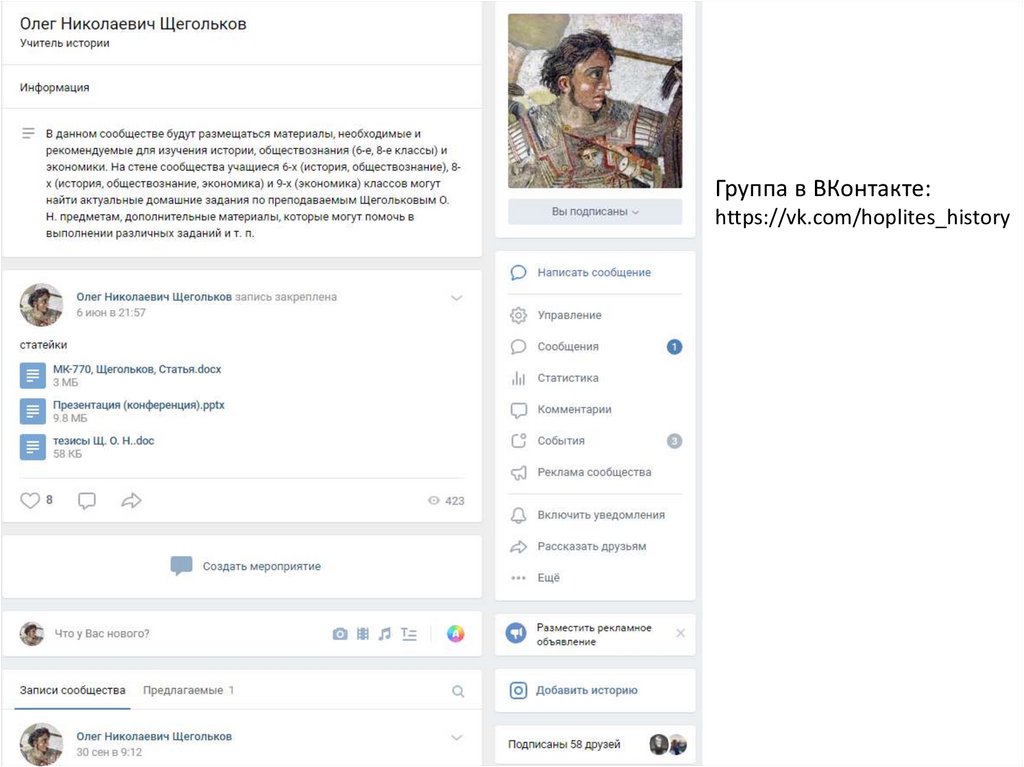Click the Что у Вас нового? input field

pos(189,634)
